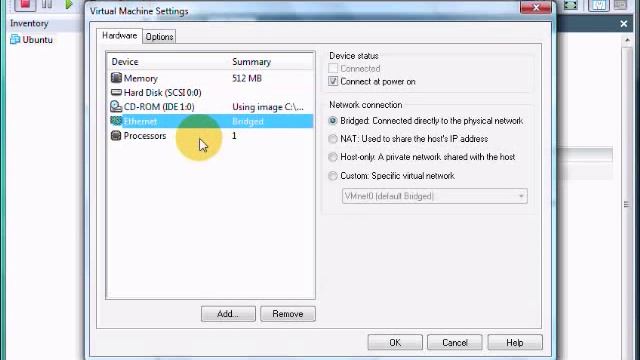Screen dimensions: 640x360
Task: Click the Remove button
Action: point(288,314)
